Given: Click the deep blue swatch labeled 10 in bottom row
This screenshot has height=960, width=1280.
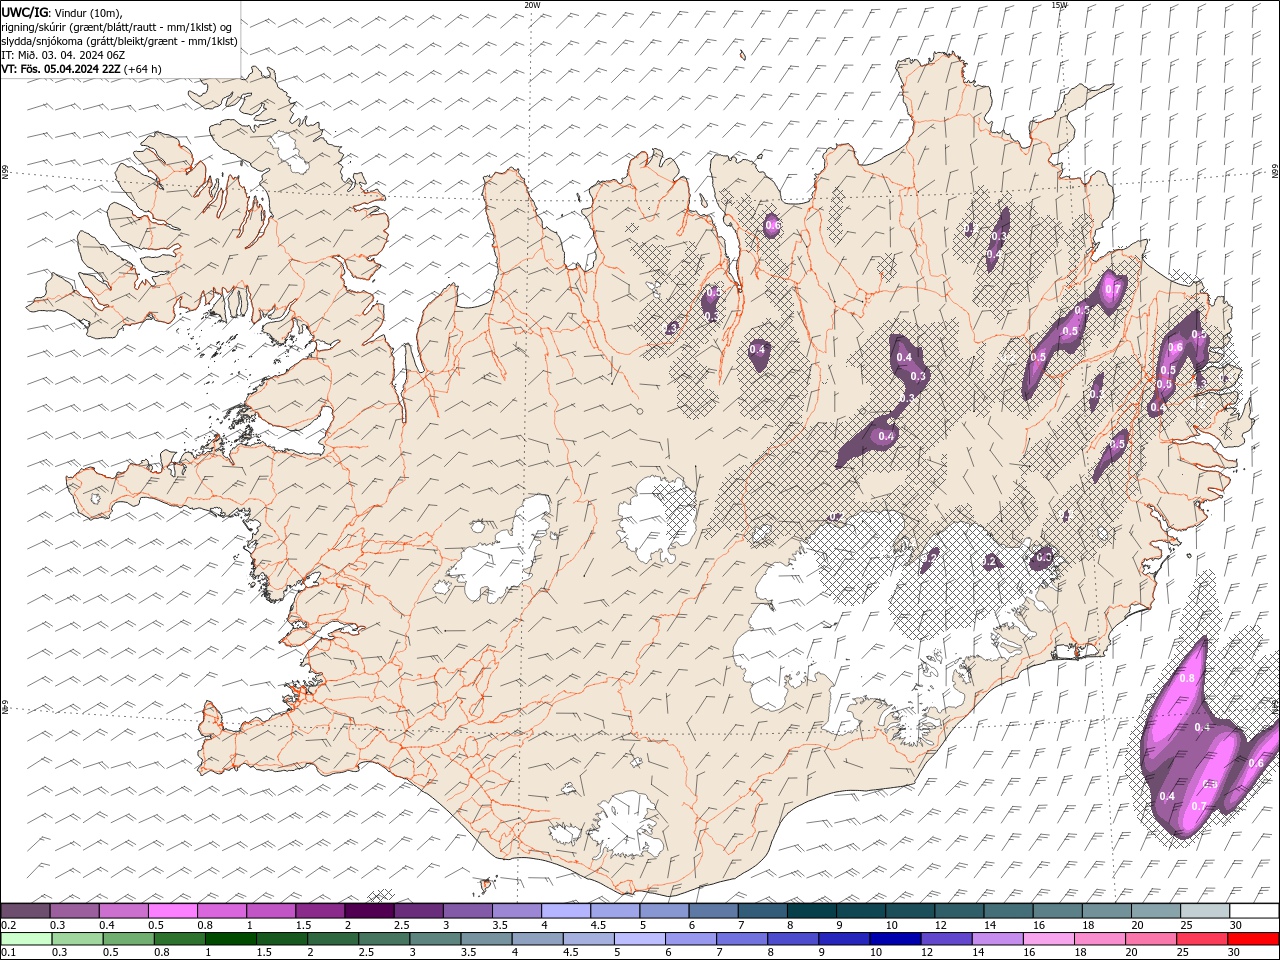Looking at the screenshot, I should pyautogui.click(x=895, y=939).
